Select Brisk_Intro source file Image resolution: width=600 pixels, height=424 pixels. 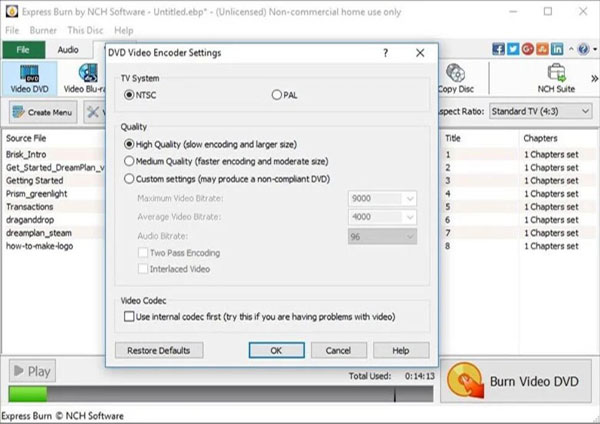point(26,154)
